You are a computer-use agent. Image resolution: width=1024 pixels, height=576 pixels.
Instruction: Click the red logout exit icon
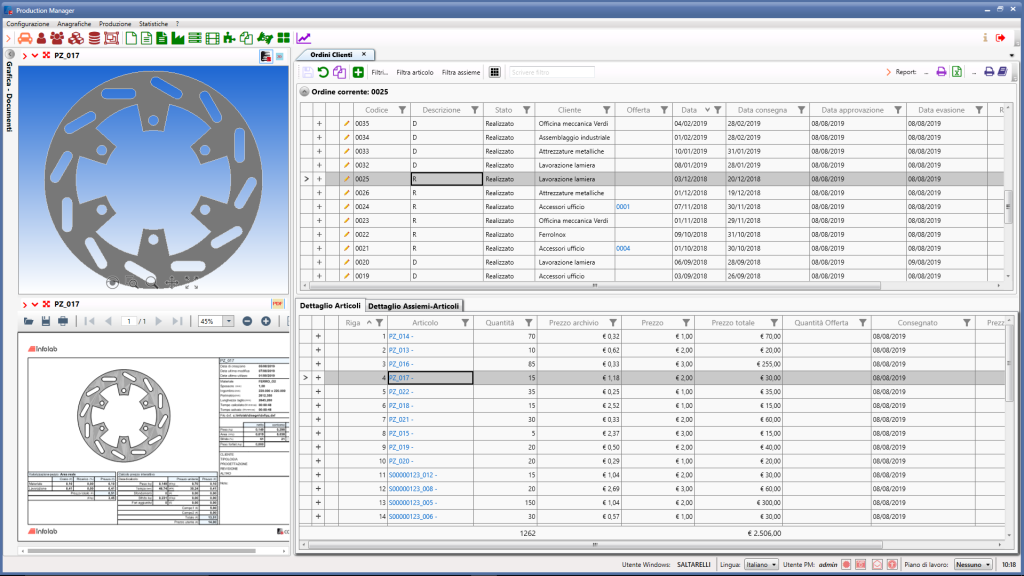point(1000,38)
